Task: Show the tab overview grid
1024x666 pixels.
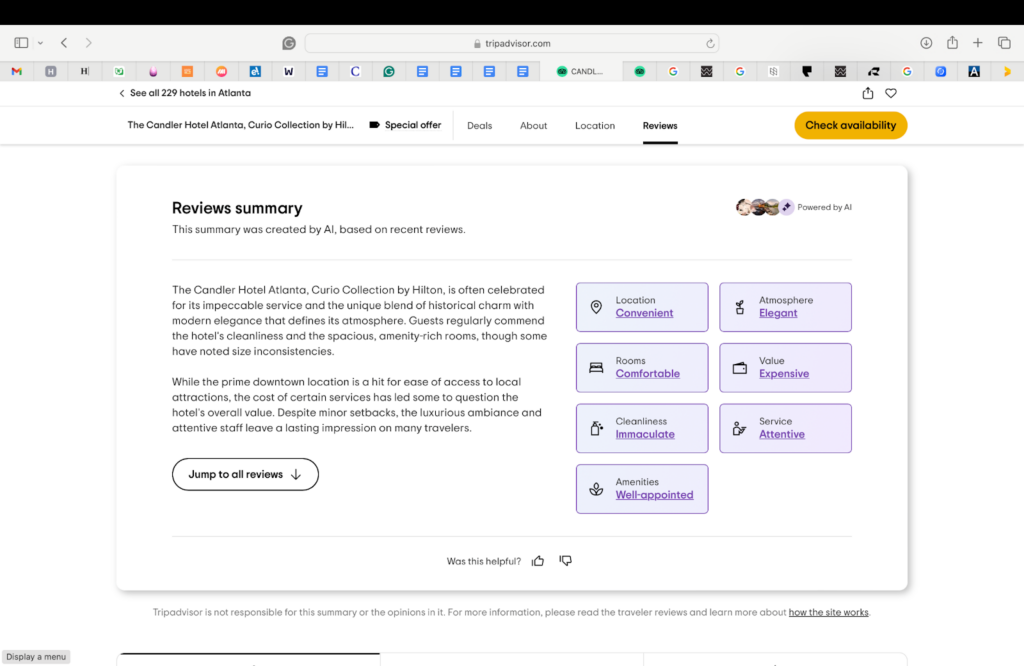Action: (1004, 43)
